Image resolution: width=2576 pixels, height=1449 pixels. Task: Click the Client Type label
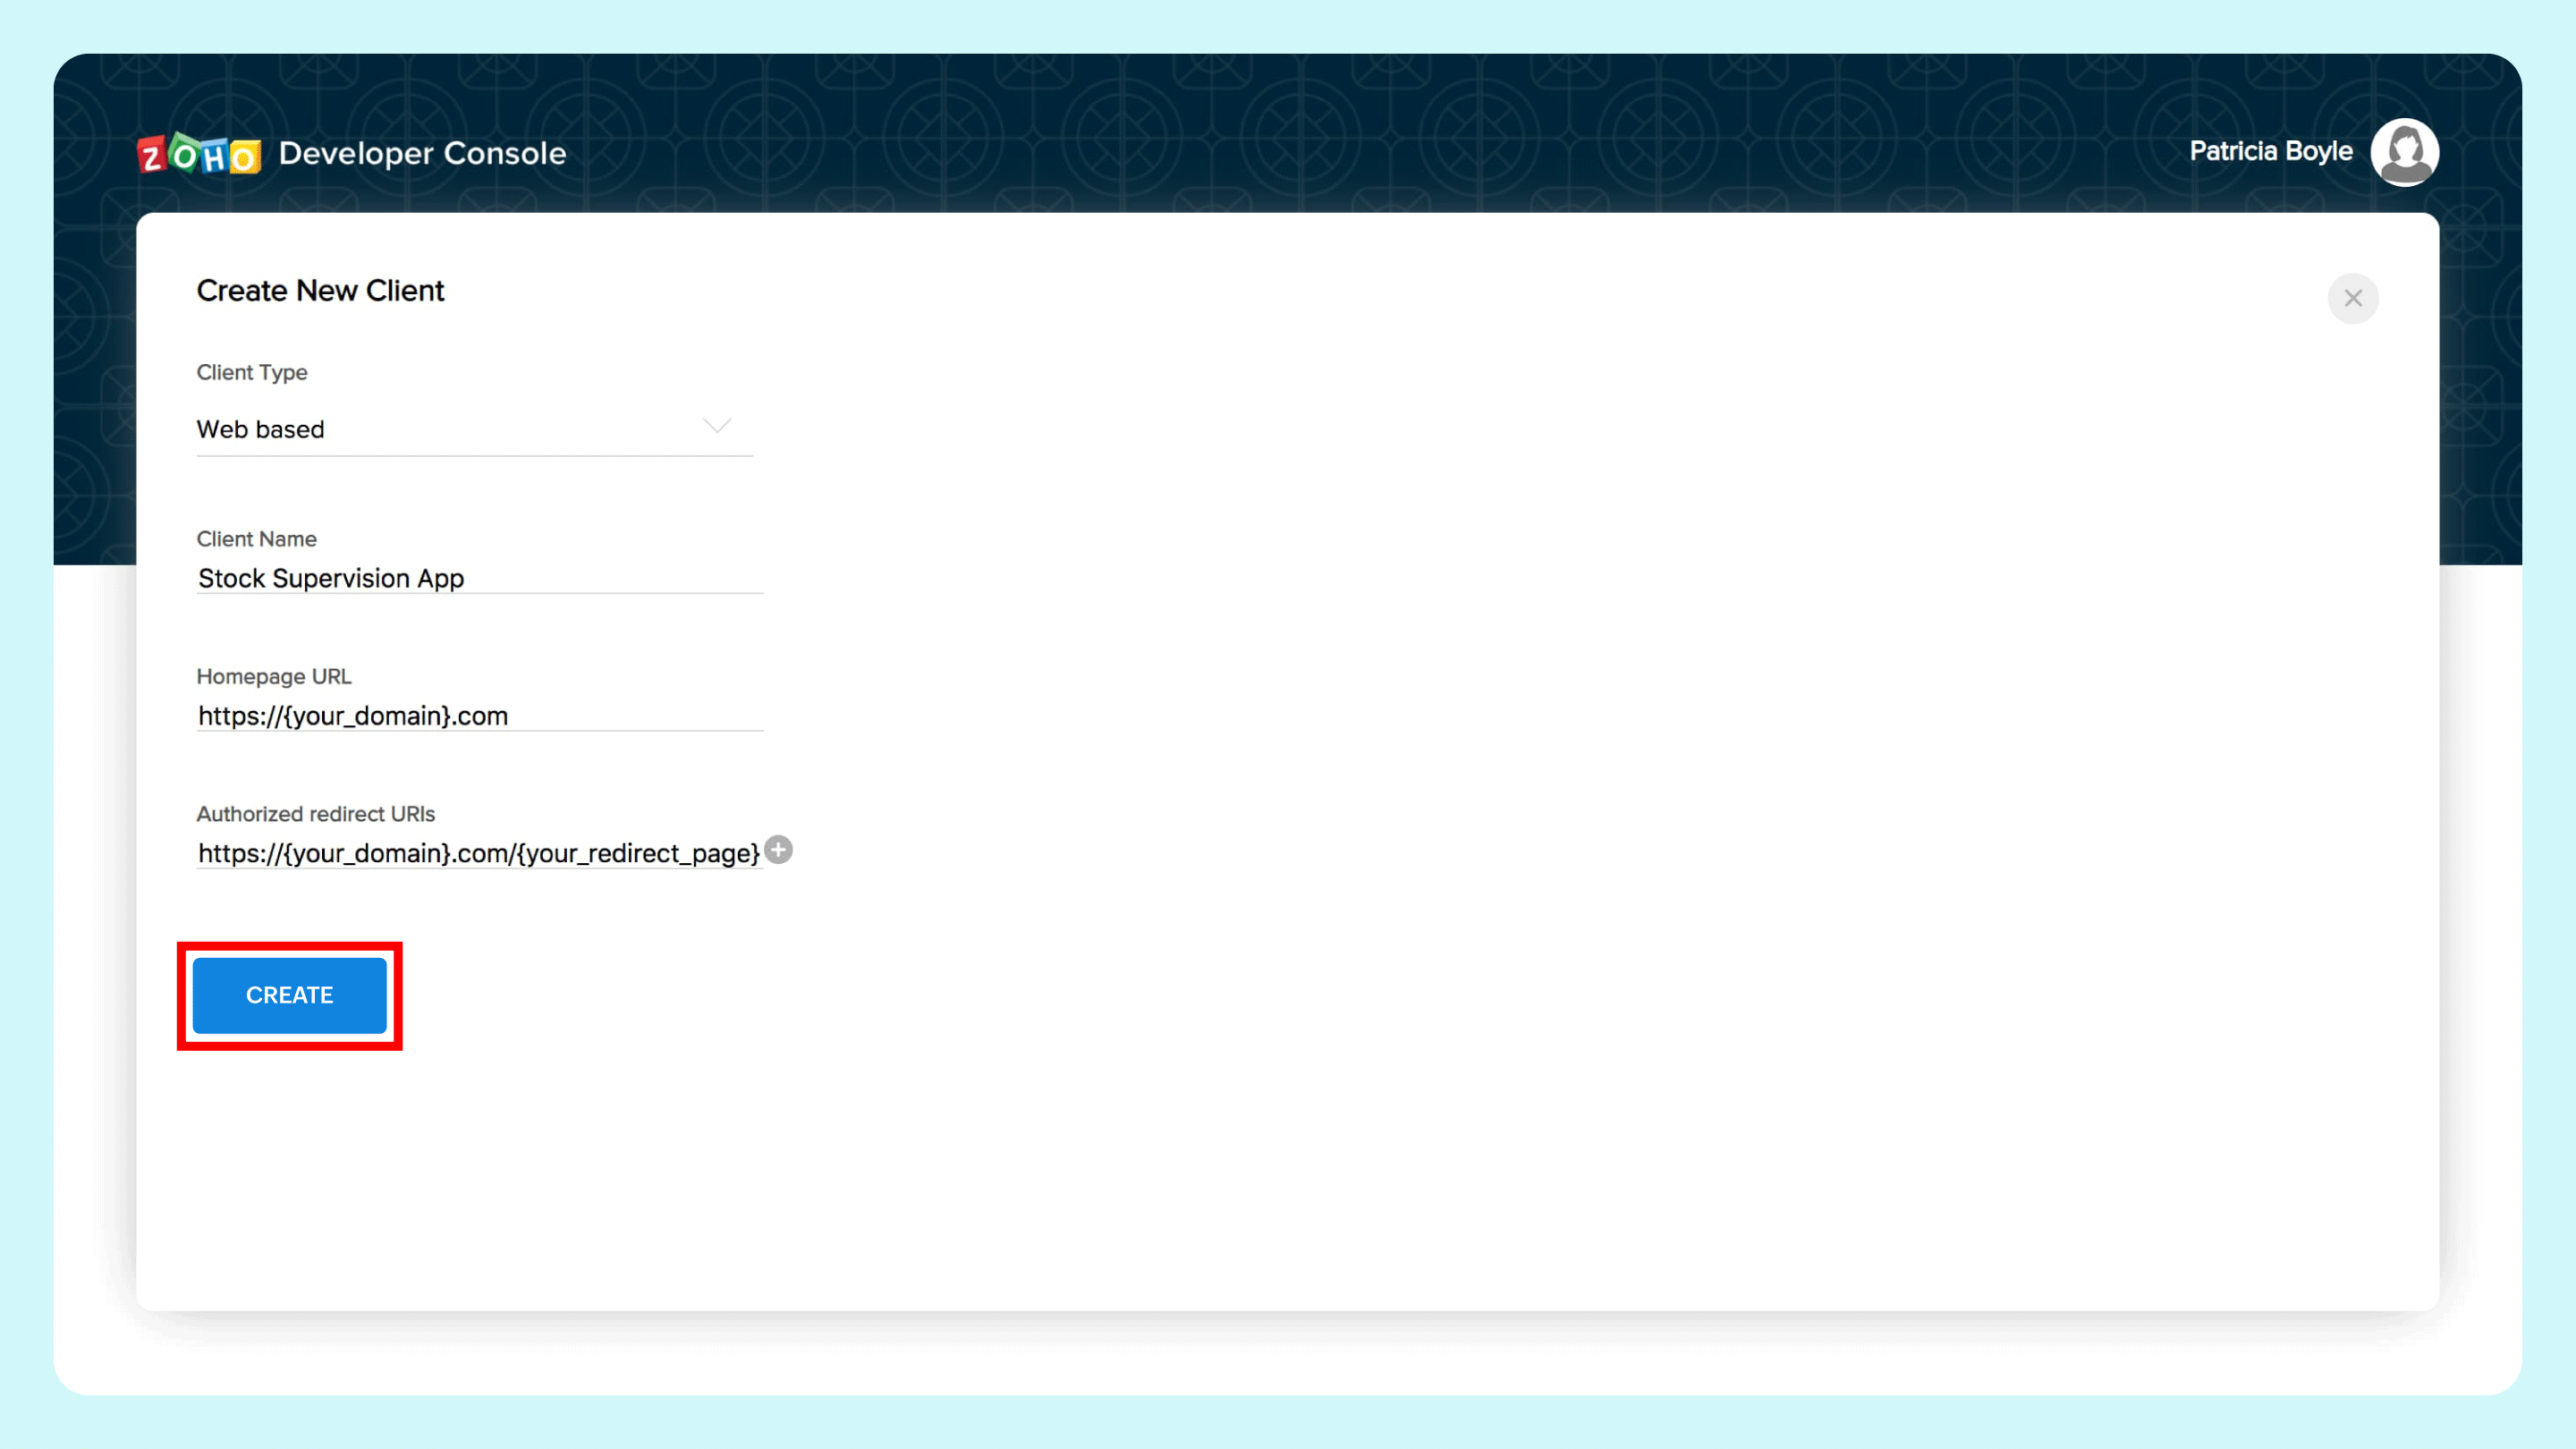pos(252,372)
